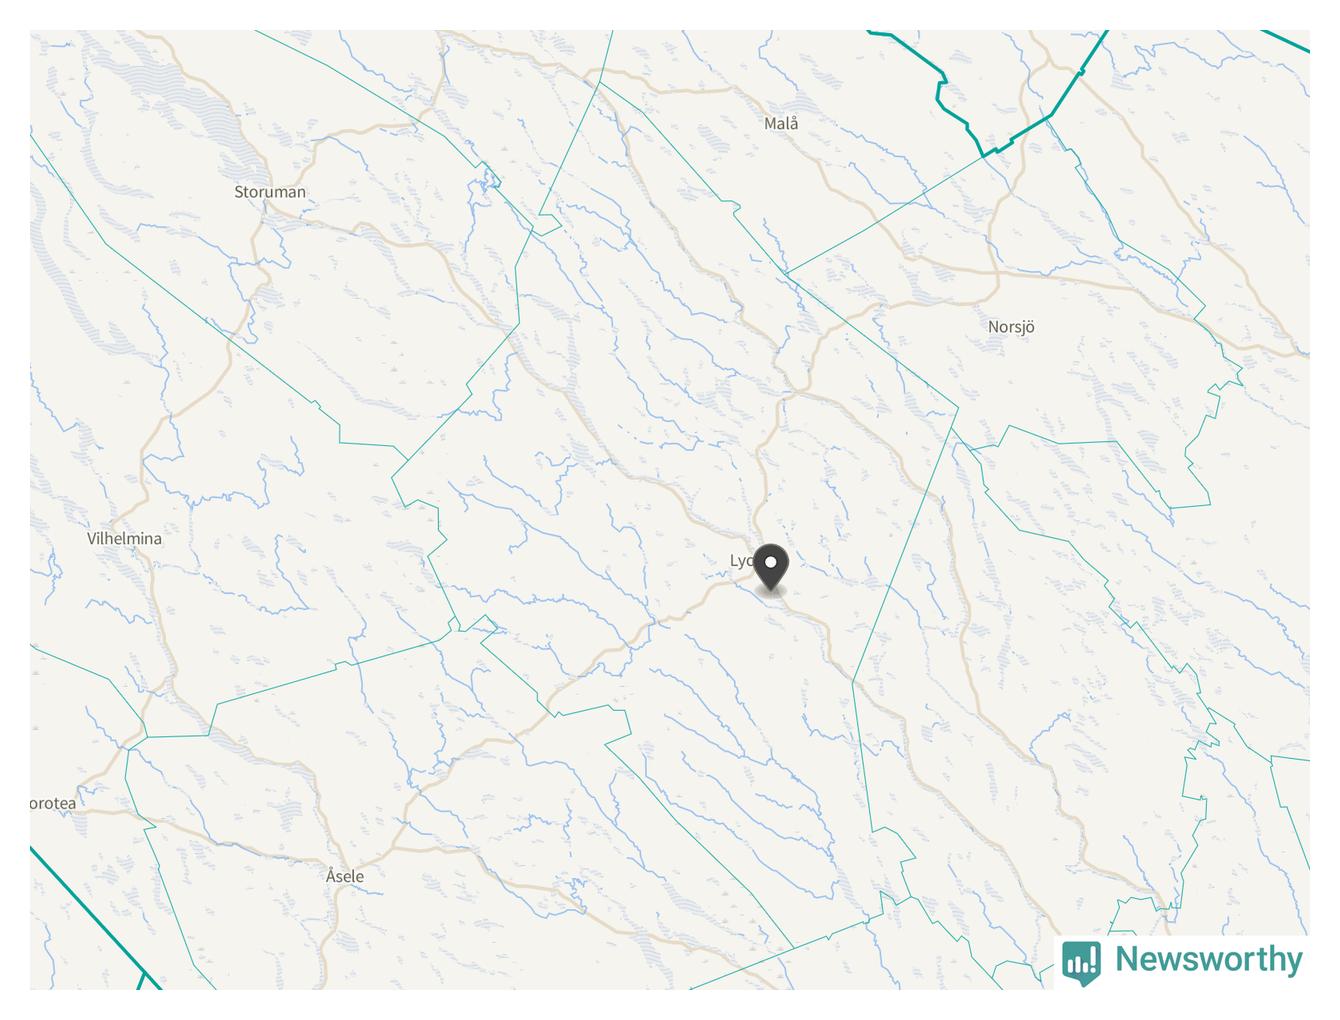
Task: Click the Newsworthy chart-bubble logo icon
Action: point(1081,961)
